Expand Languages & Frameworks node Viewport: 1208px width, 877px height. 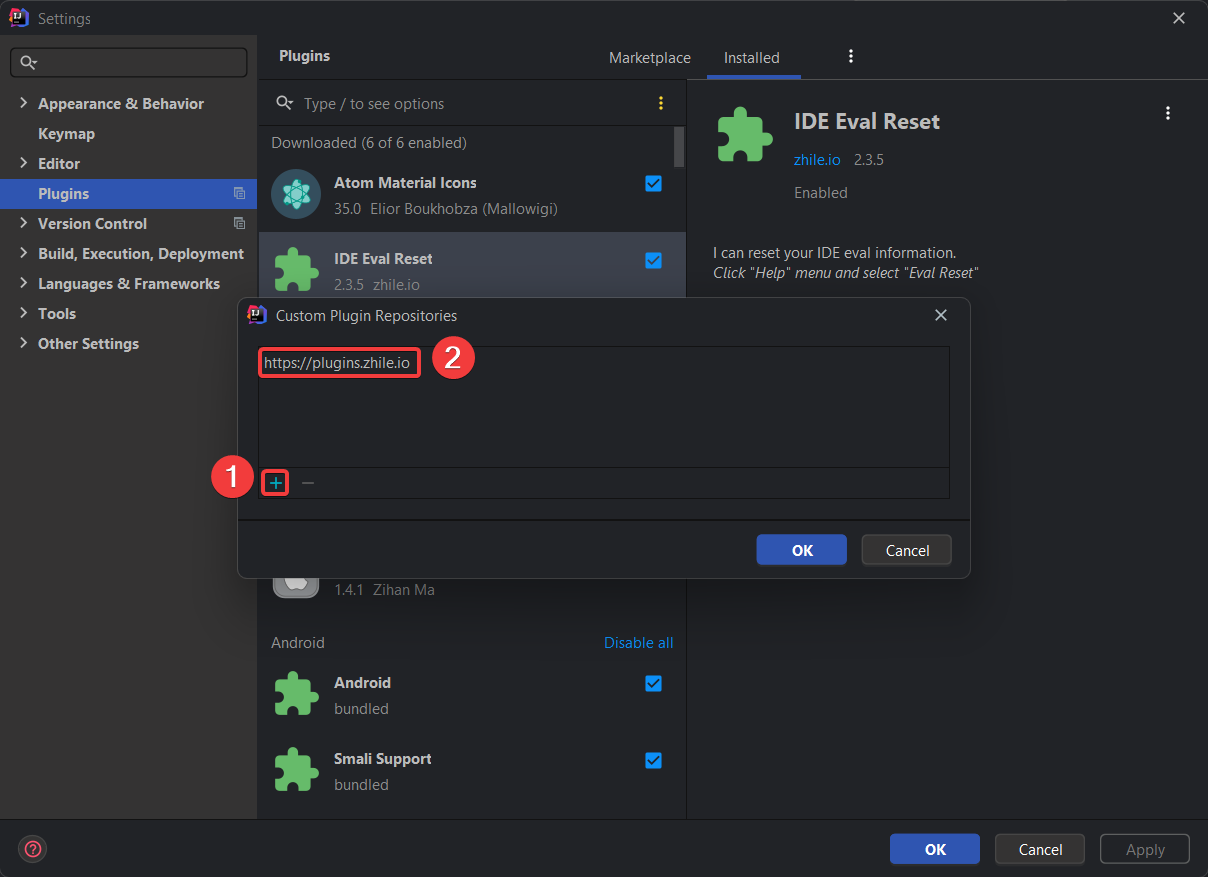click(x=24, y=283)
